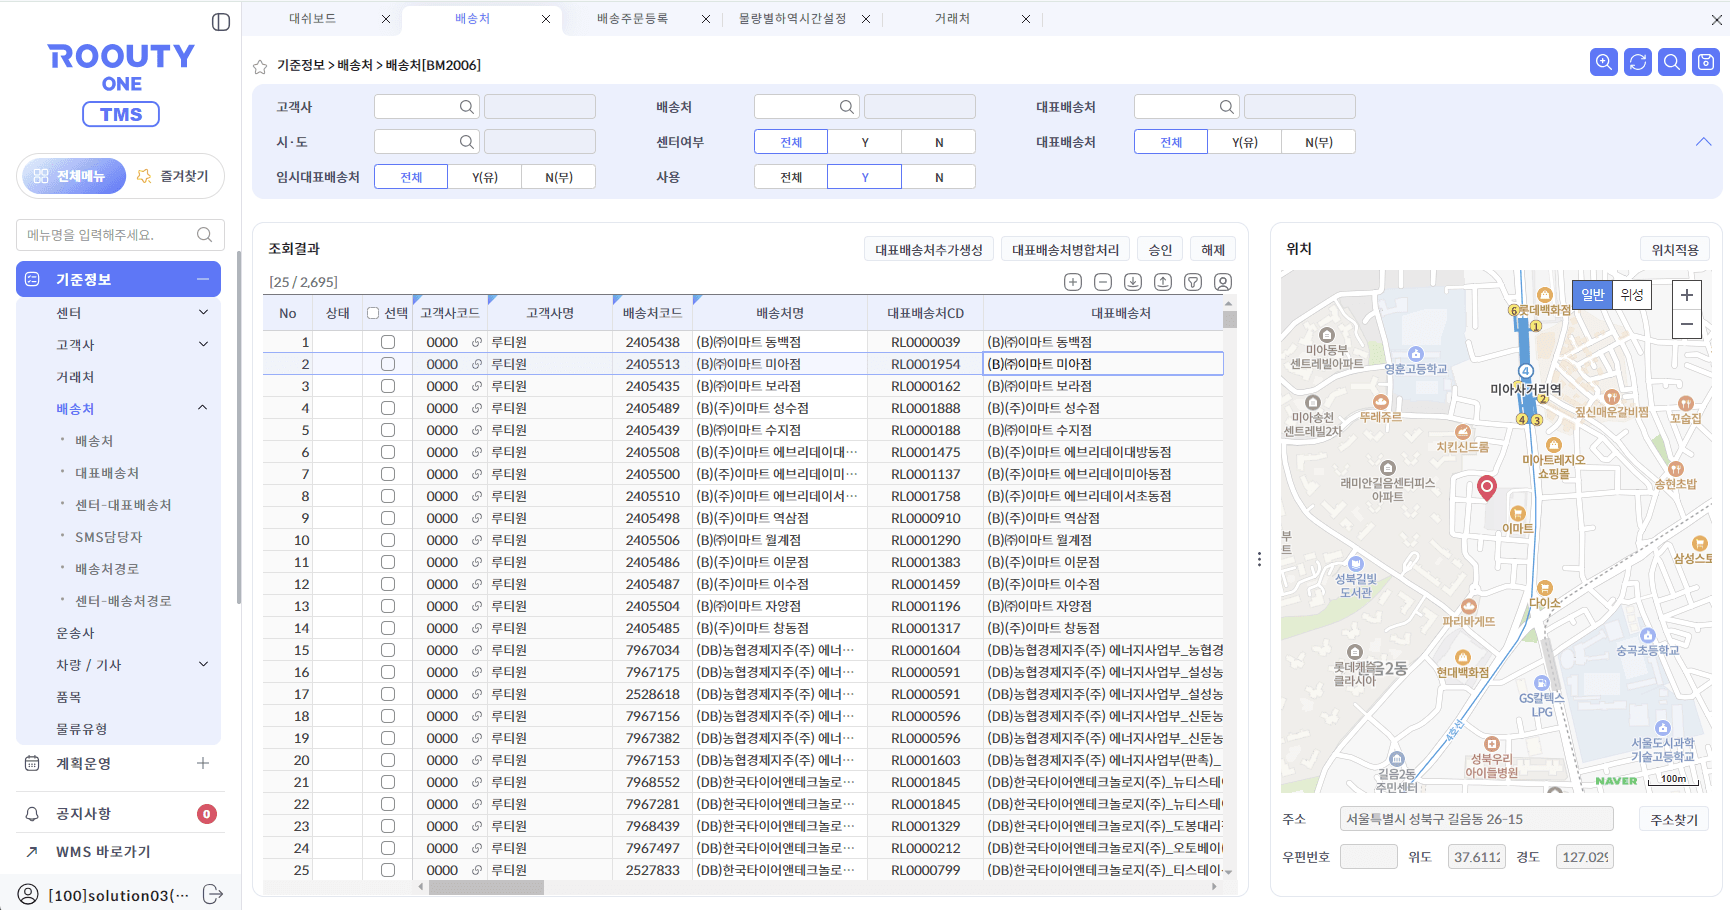Viewport: 1730px width, 910px height.
Task: Click the logout icon beside solution03
Action: 213,894
